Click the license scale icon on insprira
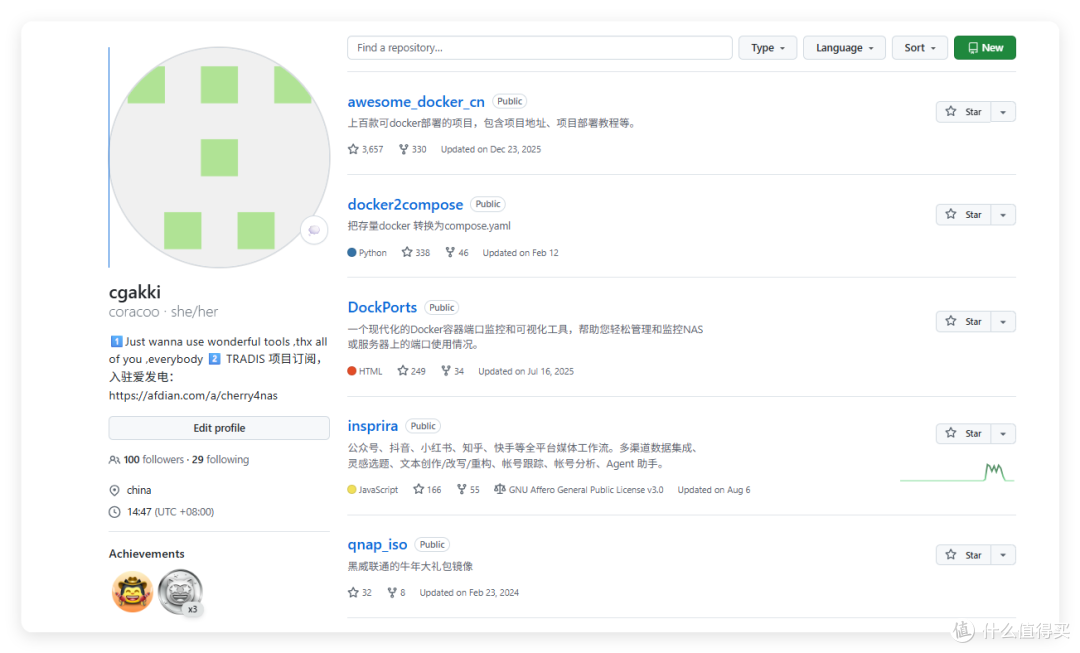This screenshot has width=1080, height=653. (x=499, y=489)
